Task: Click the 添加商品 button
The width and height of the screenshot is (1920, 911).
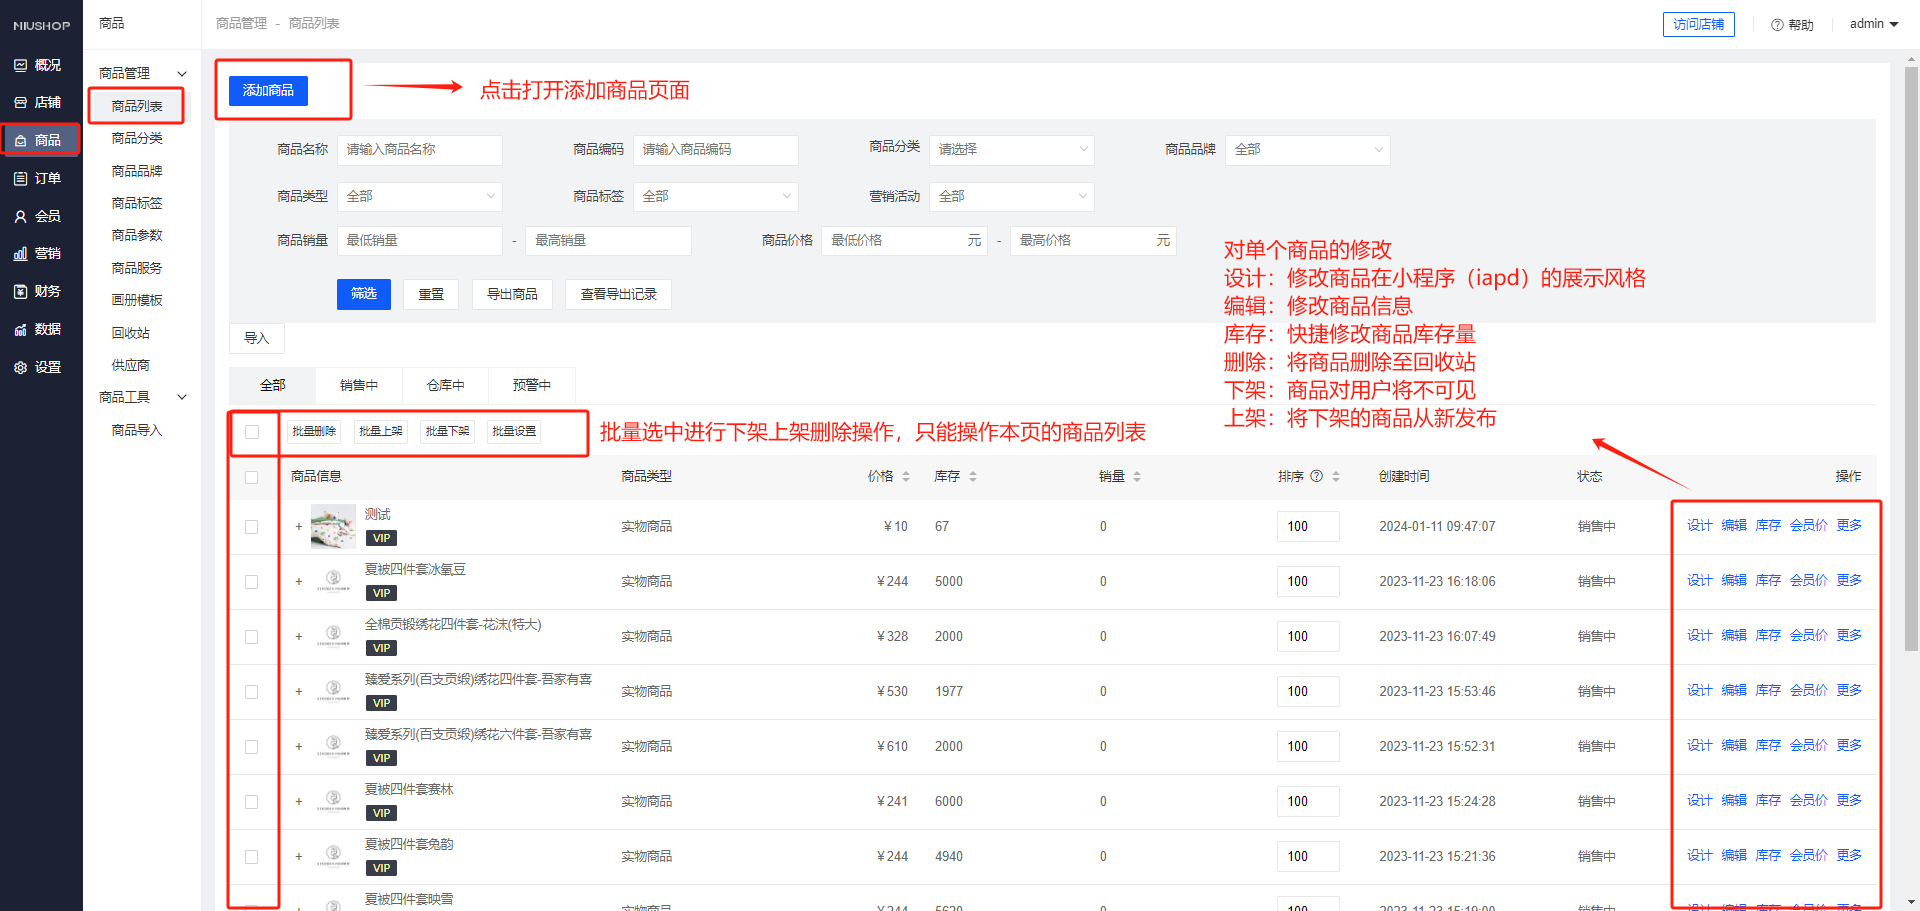Action: (268, 91)
